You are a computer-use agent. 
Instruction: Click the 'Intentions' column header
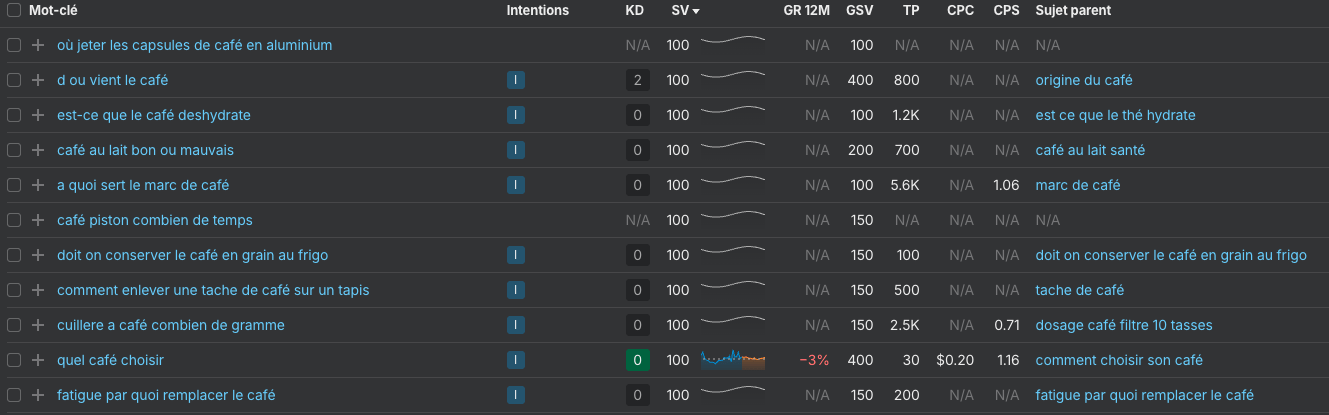(x=537, y=10)
